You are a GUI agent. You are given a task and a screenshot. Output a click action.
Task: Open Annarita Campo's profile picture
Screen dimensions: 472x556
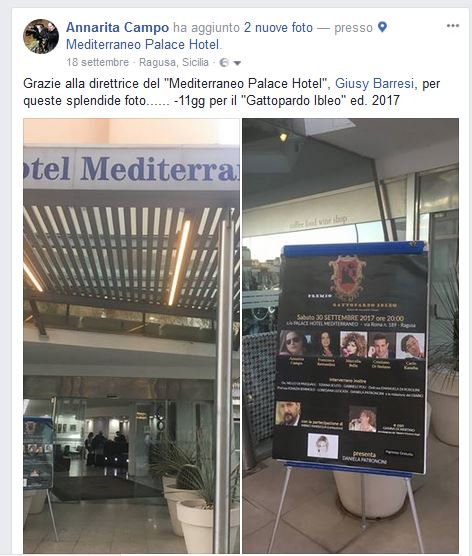click(x=41, y=36)
